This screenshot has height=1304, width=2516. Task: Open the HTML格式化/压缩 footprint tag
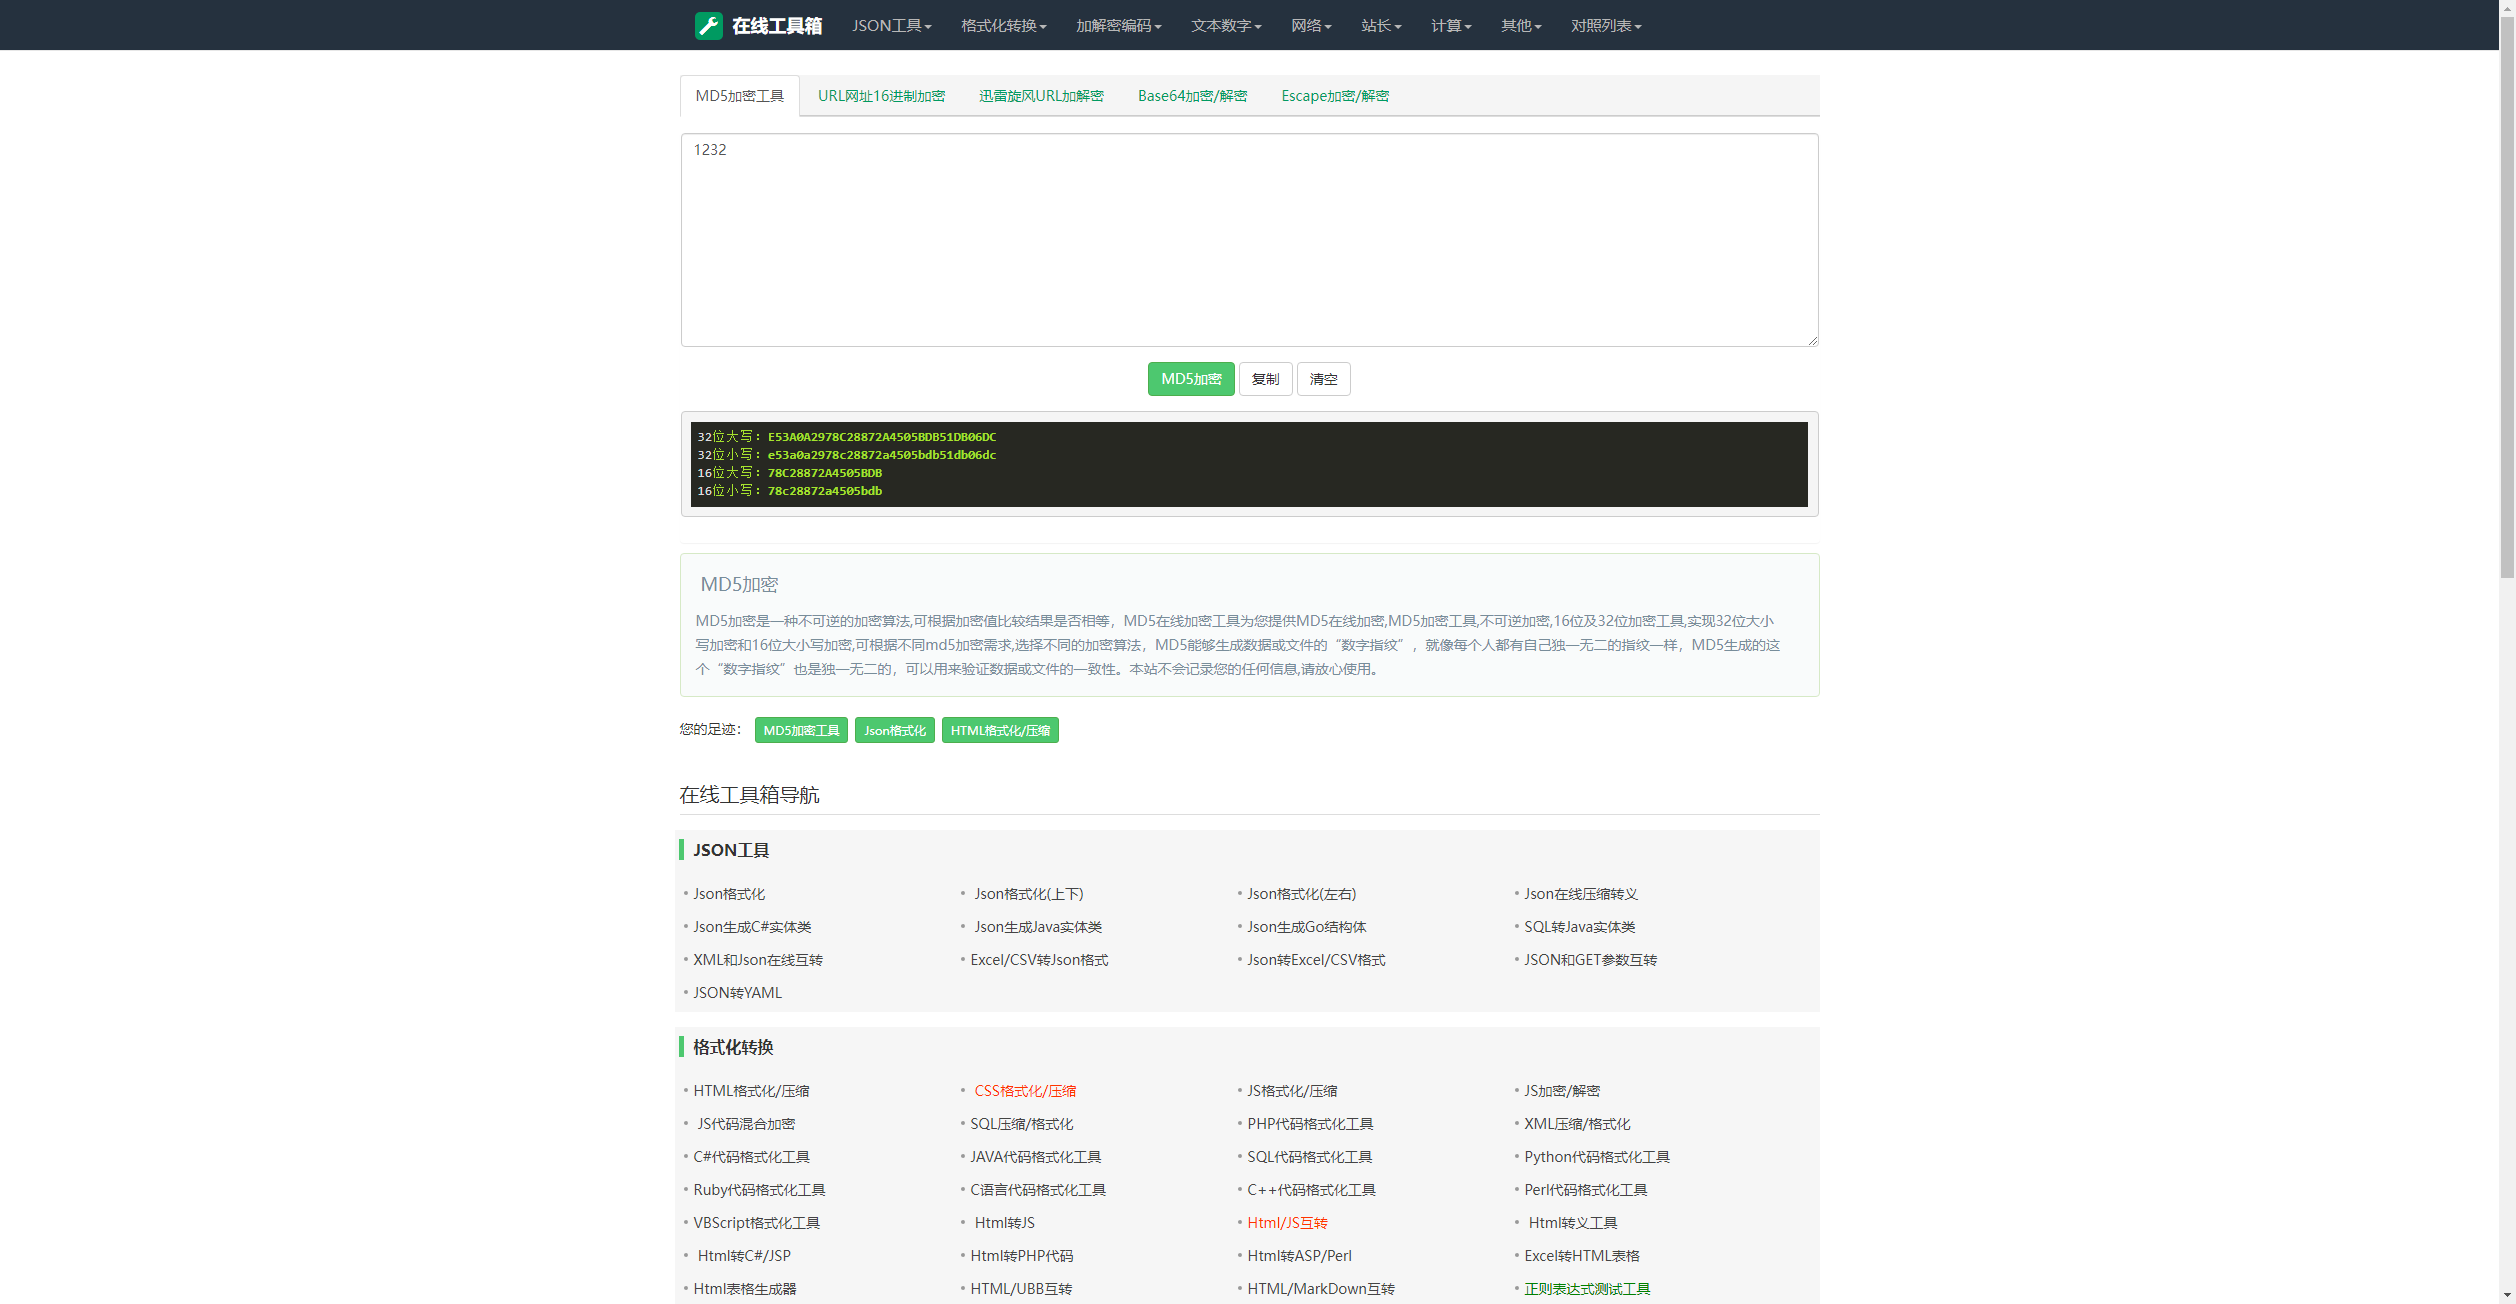point(999,731)
